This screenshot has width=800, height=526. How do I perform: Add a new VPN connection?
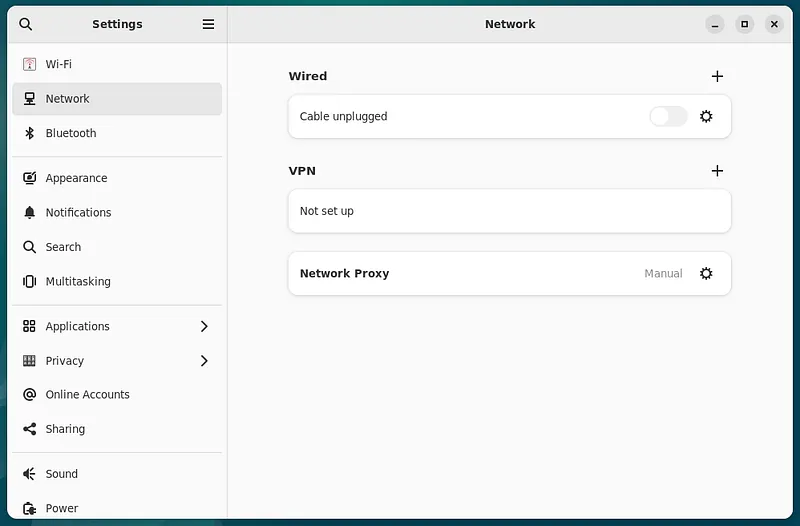pos(716,171)
